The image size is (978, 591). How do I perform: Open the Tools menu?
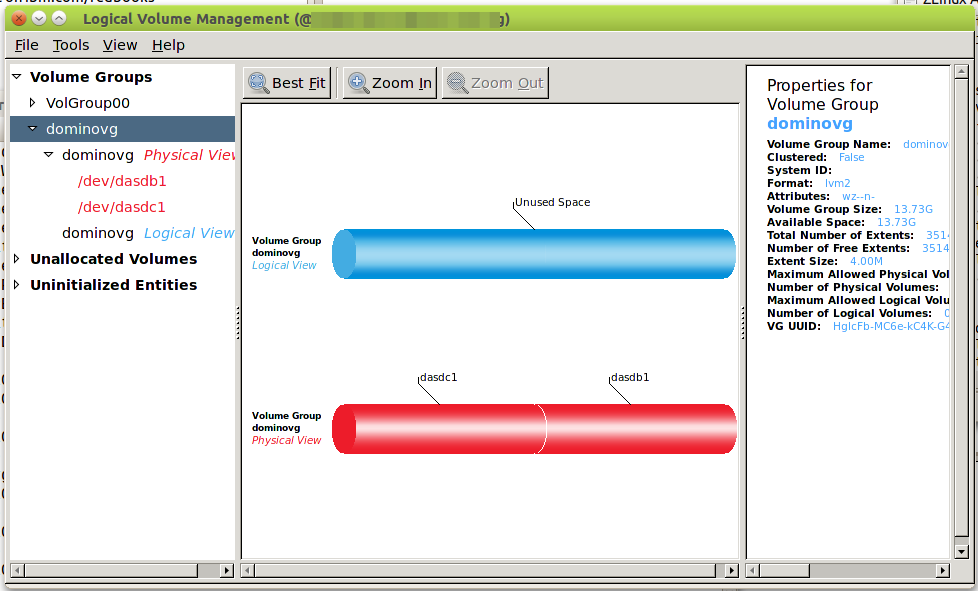pos(71,45)
